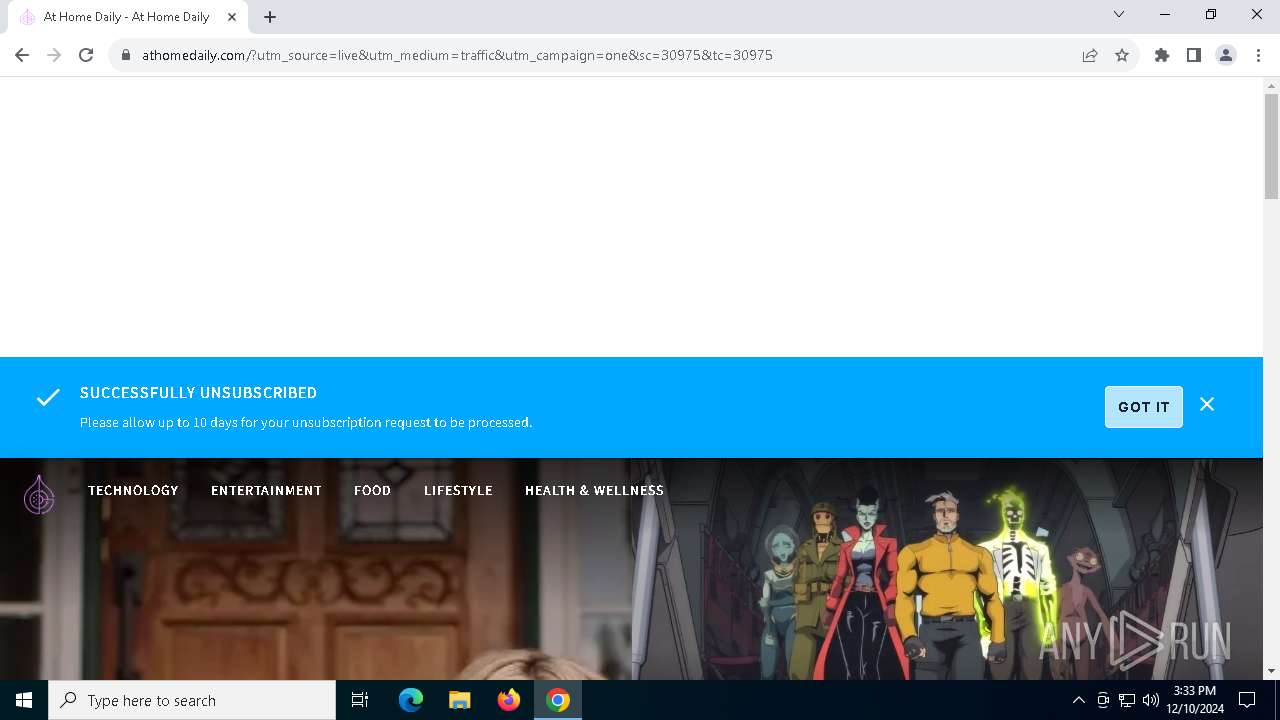Click the SUCCESSFULLY UNSUBSCRIBED heading text
This screenshot has height=720, width=1280.
198,393
